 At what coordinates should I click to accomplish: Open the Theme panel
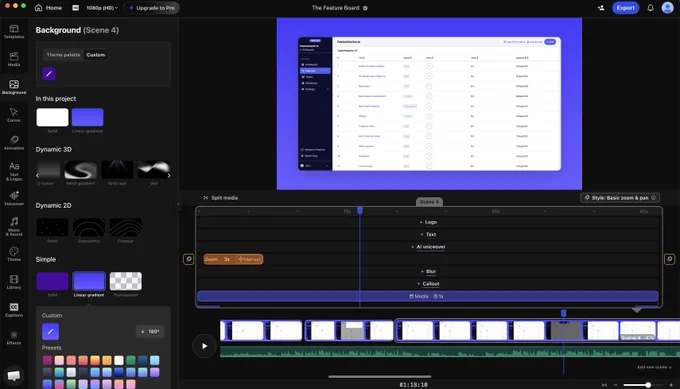[14, 254]
